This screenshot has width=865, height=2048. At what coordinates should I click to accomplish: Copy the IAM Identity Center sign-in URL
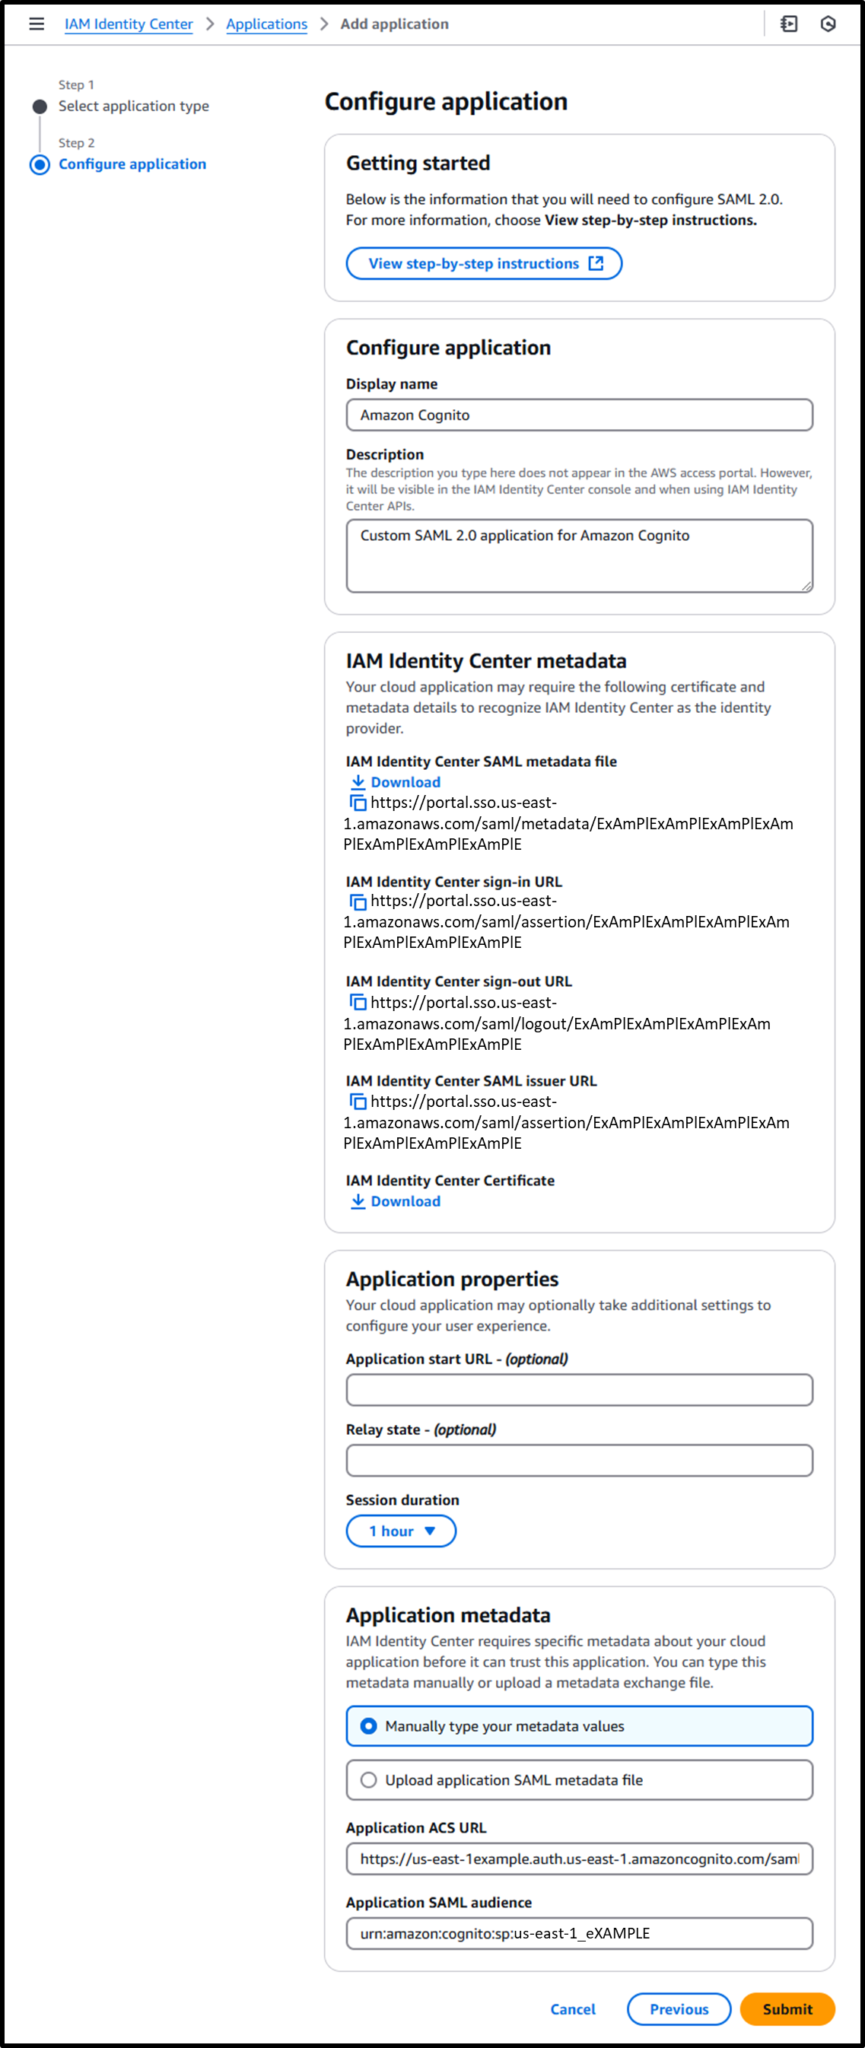(358, 901)
